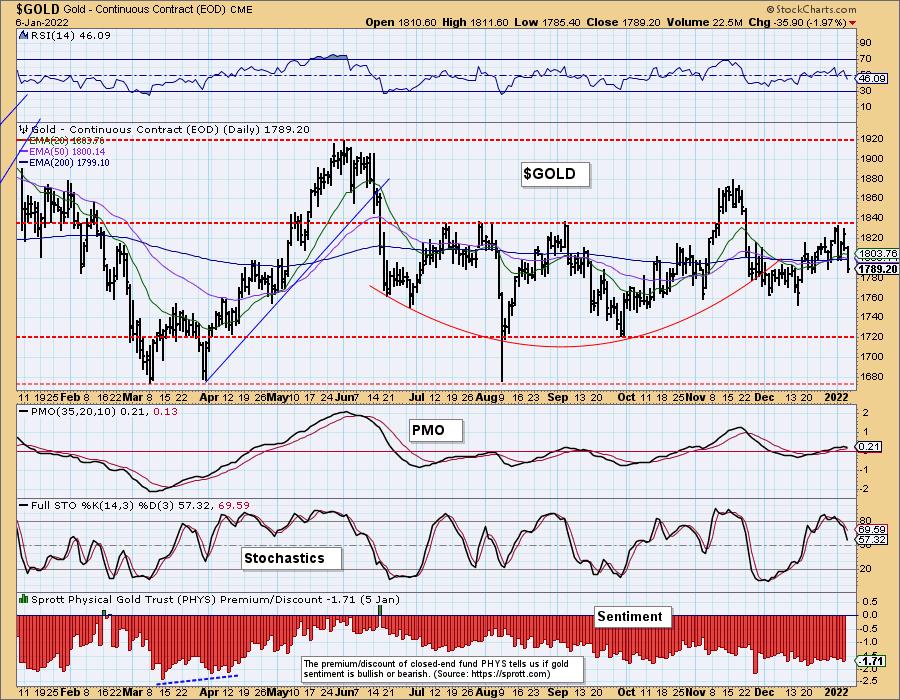Click the PMO annotation box
900x700 pixels.
pyautogui.click(x=435, y=430)
